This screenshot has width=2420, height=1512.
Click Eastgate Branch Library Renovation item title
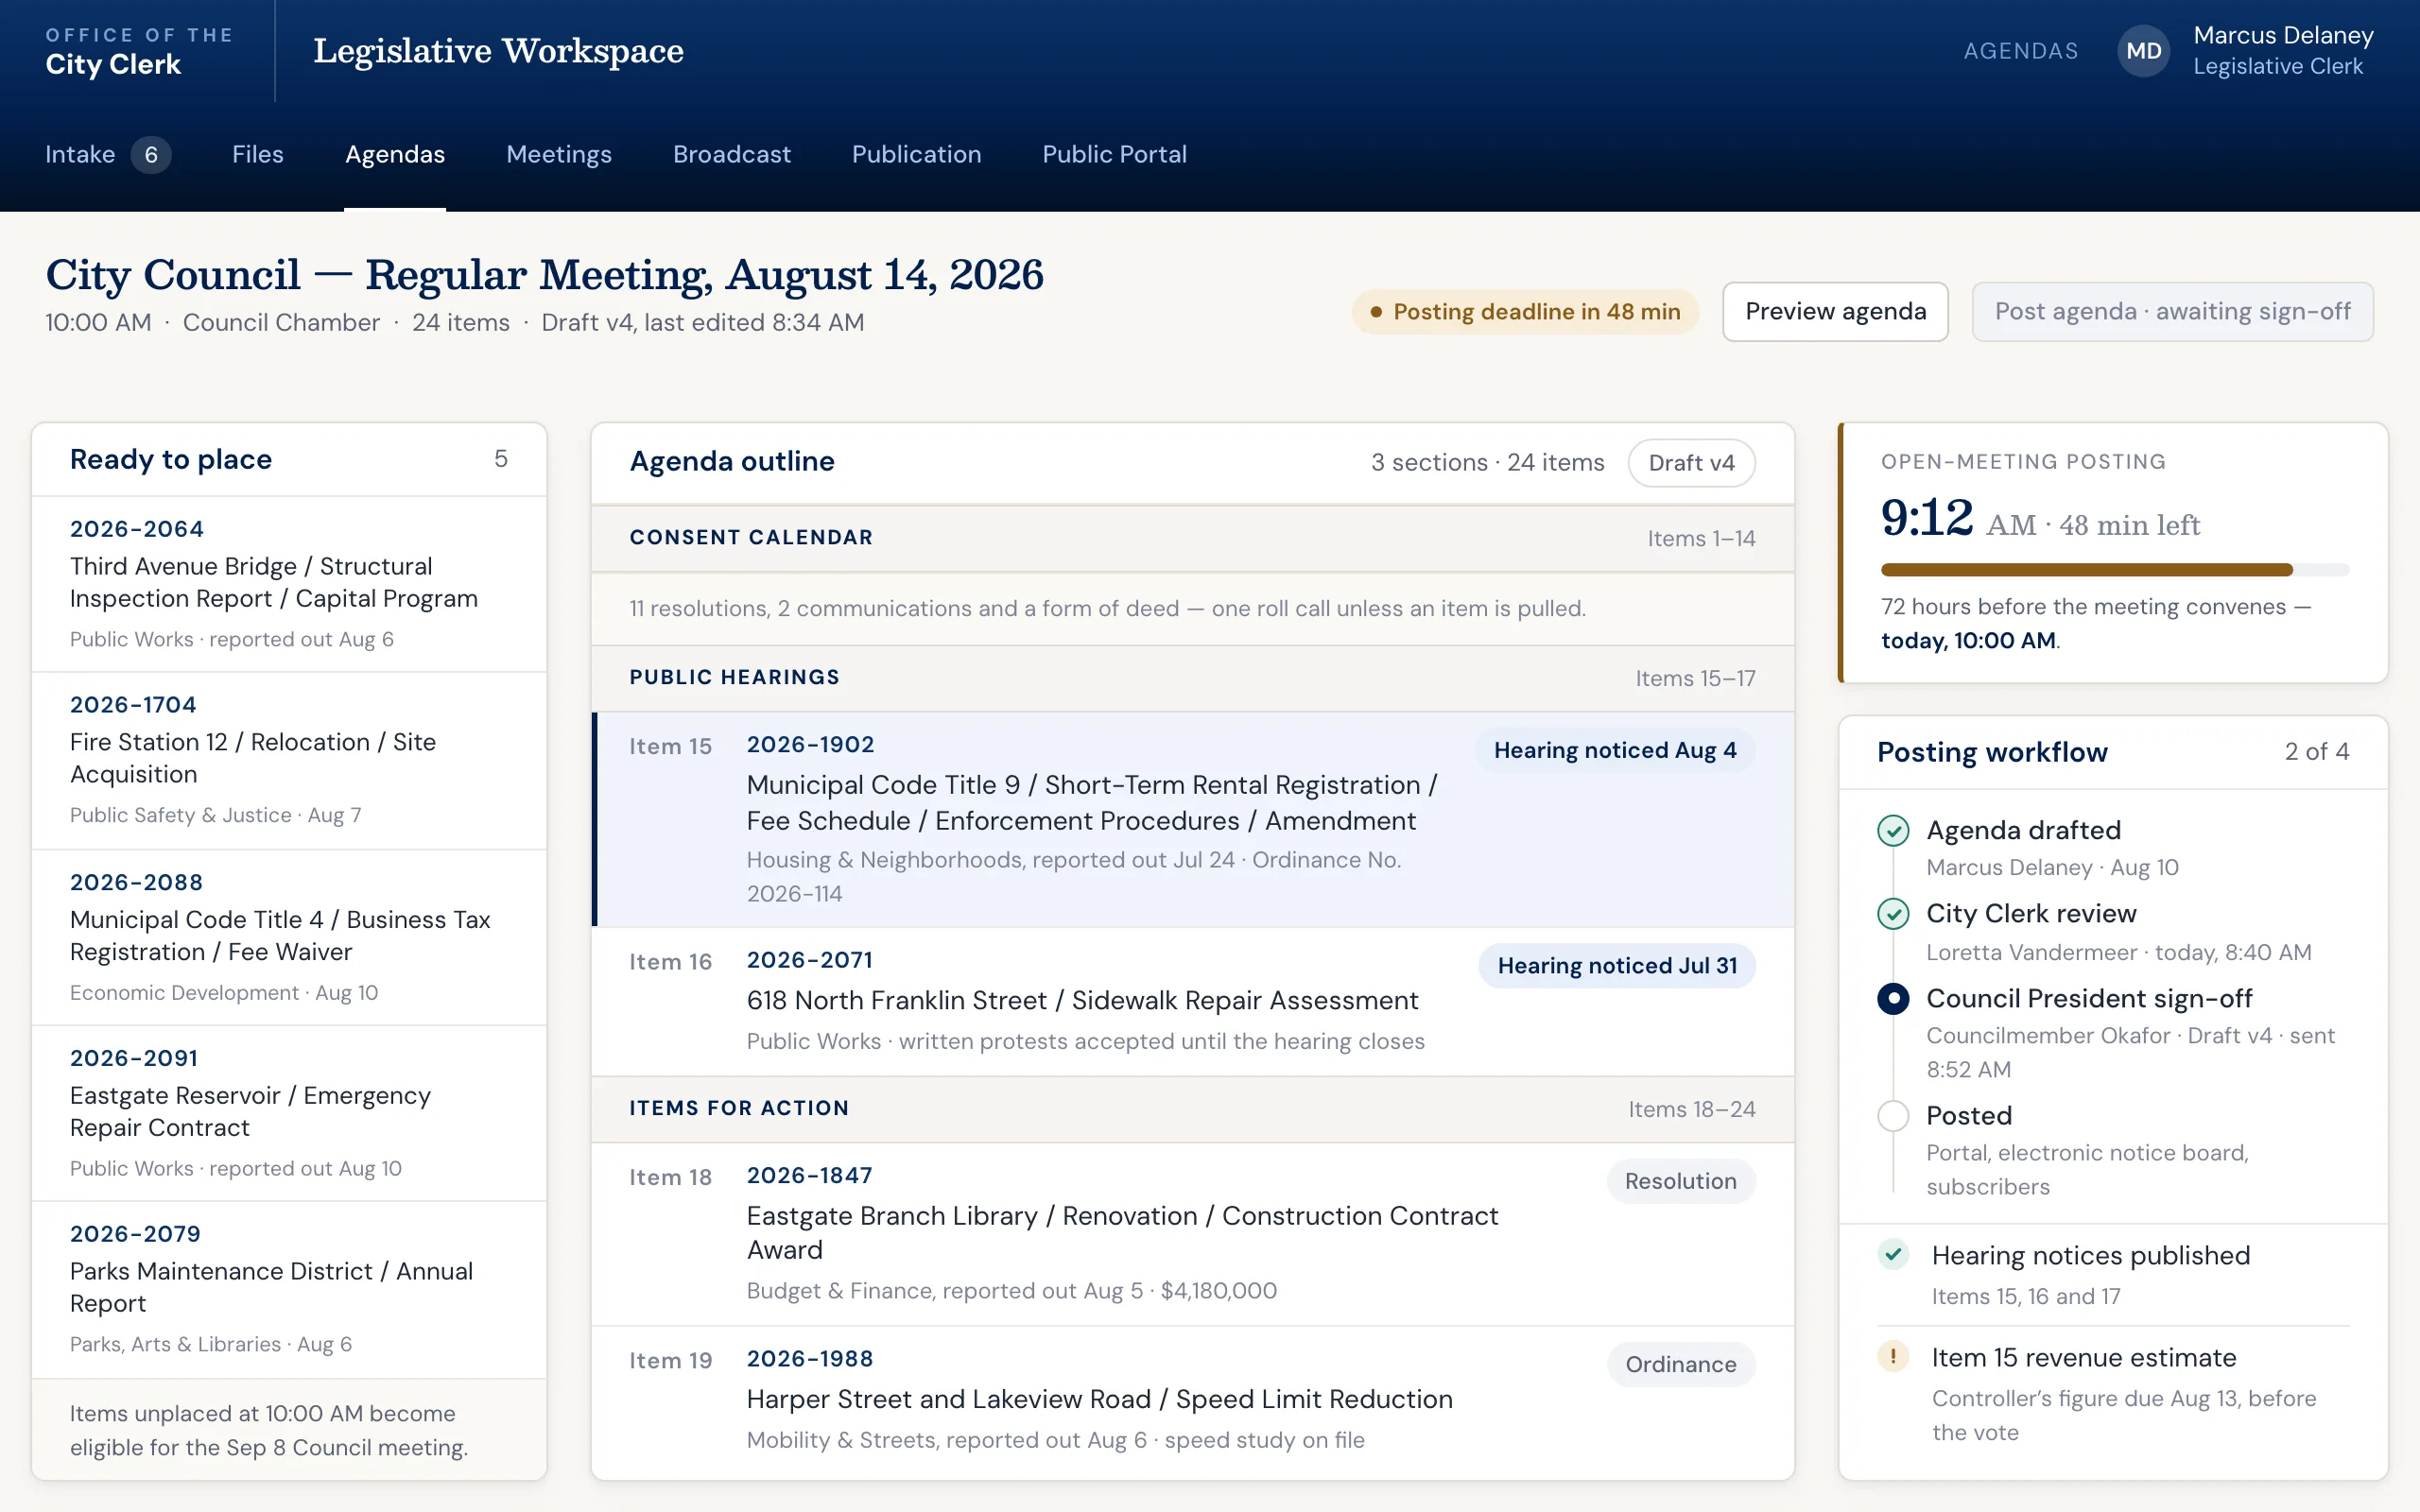[1122, 1233]
